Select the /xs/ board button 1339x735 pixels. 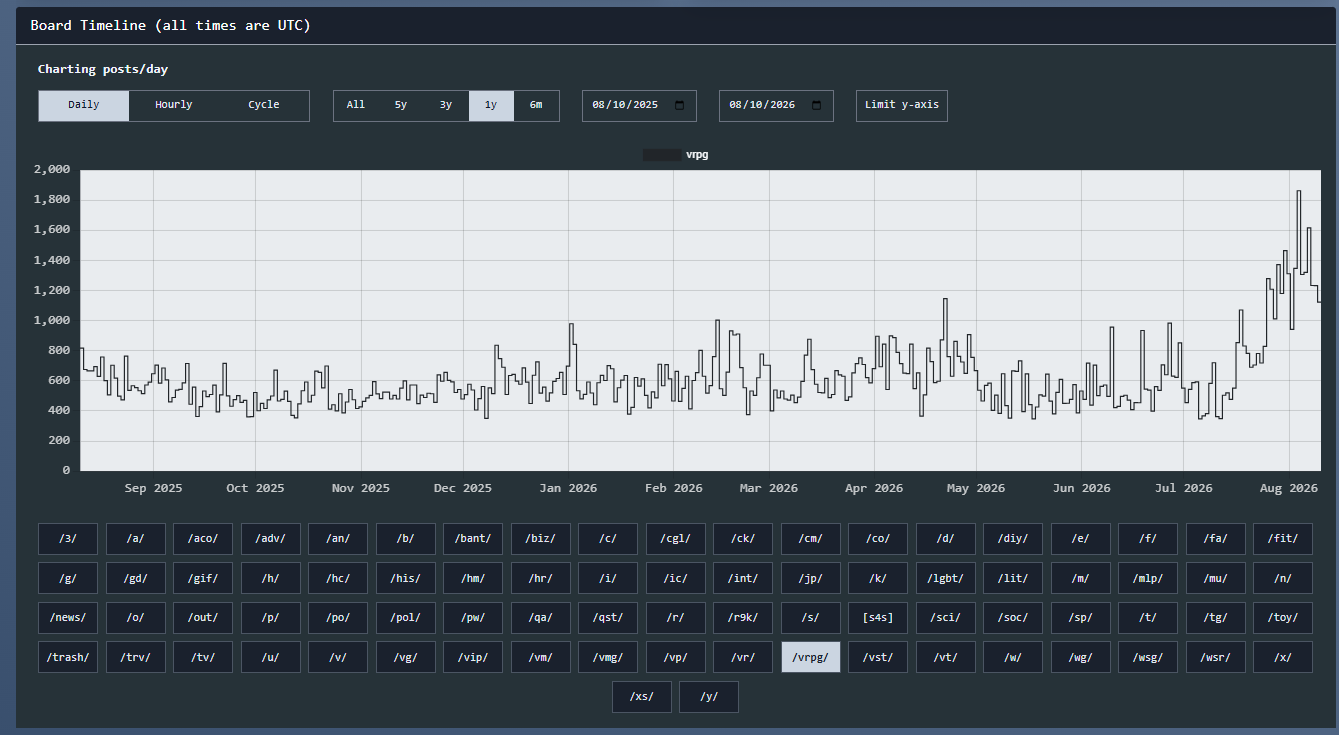[641, 697]
